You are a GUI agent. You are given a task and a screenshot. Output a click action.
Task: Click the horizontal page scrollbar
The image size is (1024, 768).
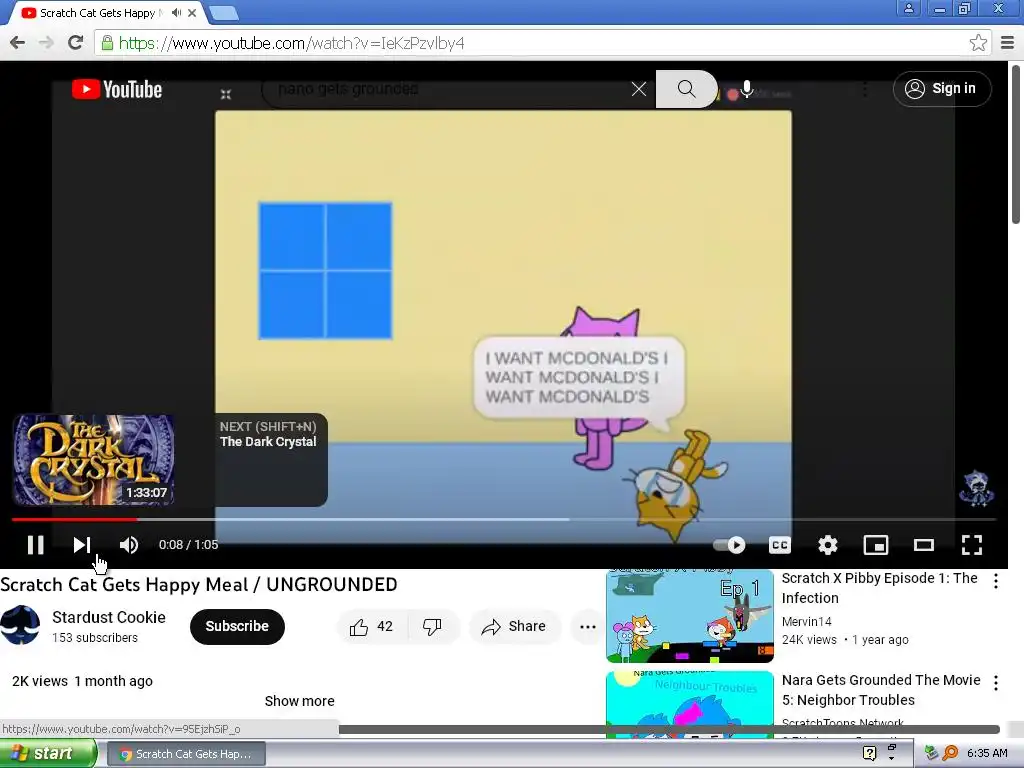(669, 729)
